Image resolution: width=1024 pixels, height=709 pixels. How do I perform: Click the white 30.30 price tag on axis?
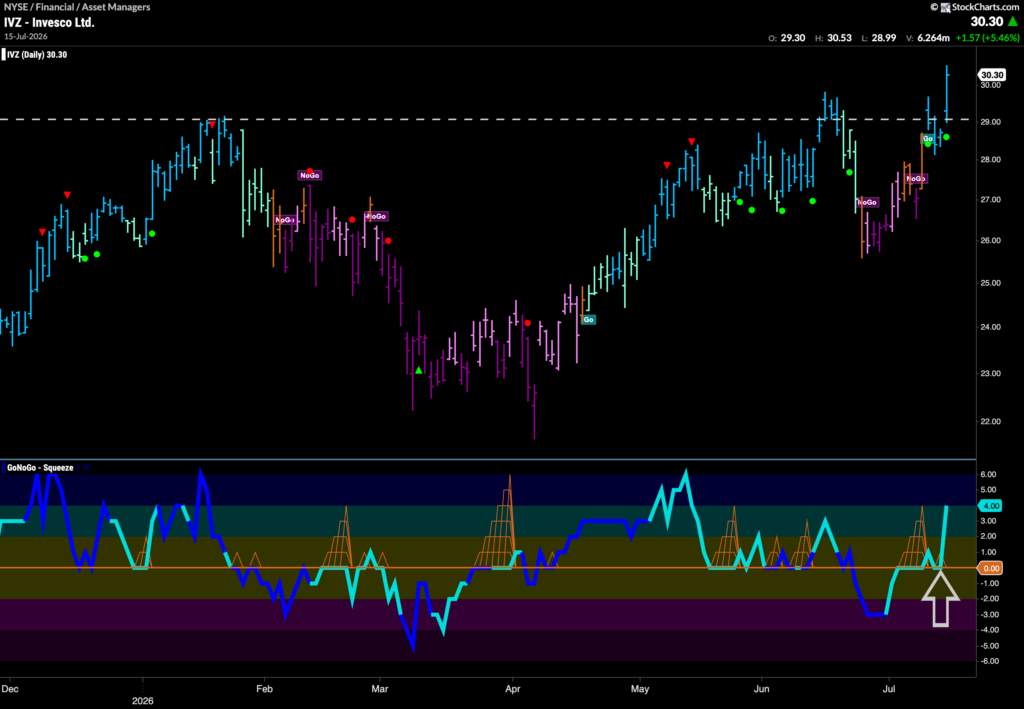[x=992, y=75]
